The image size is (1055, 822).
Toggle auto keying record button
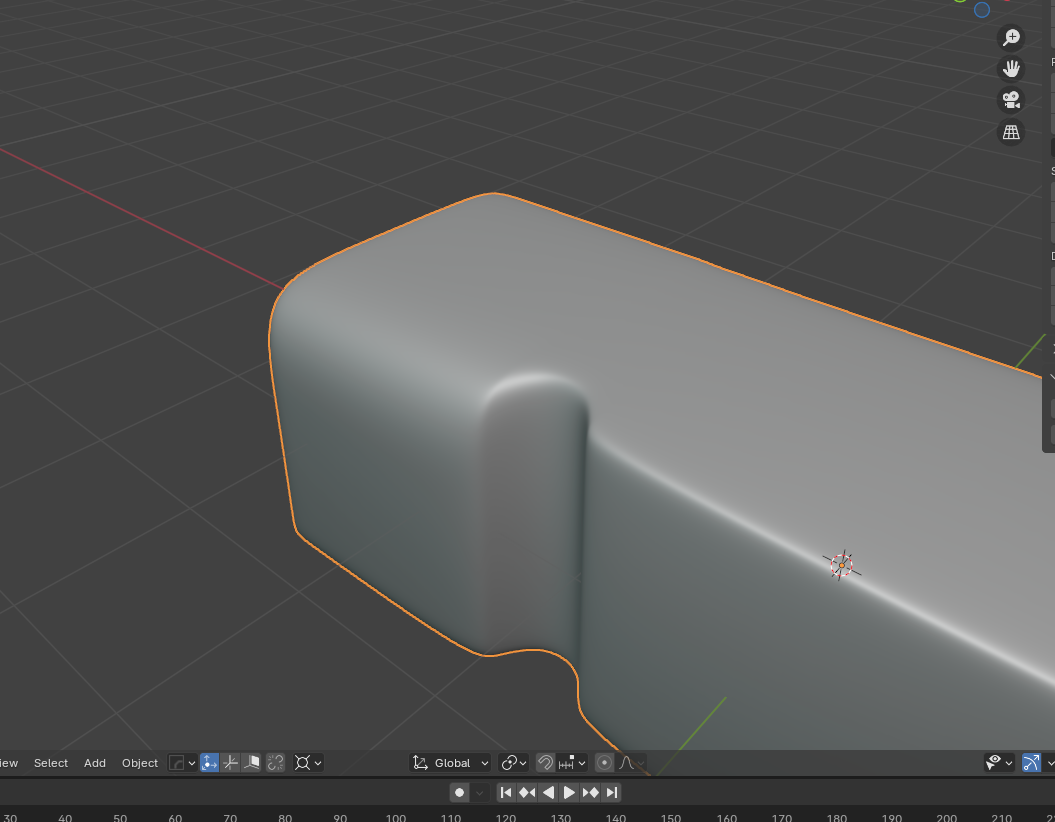(460, 792)
